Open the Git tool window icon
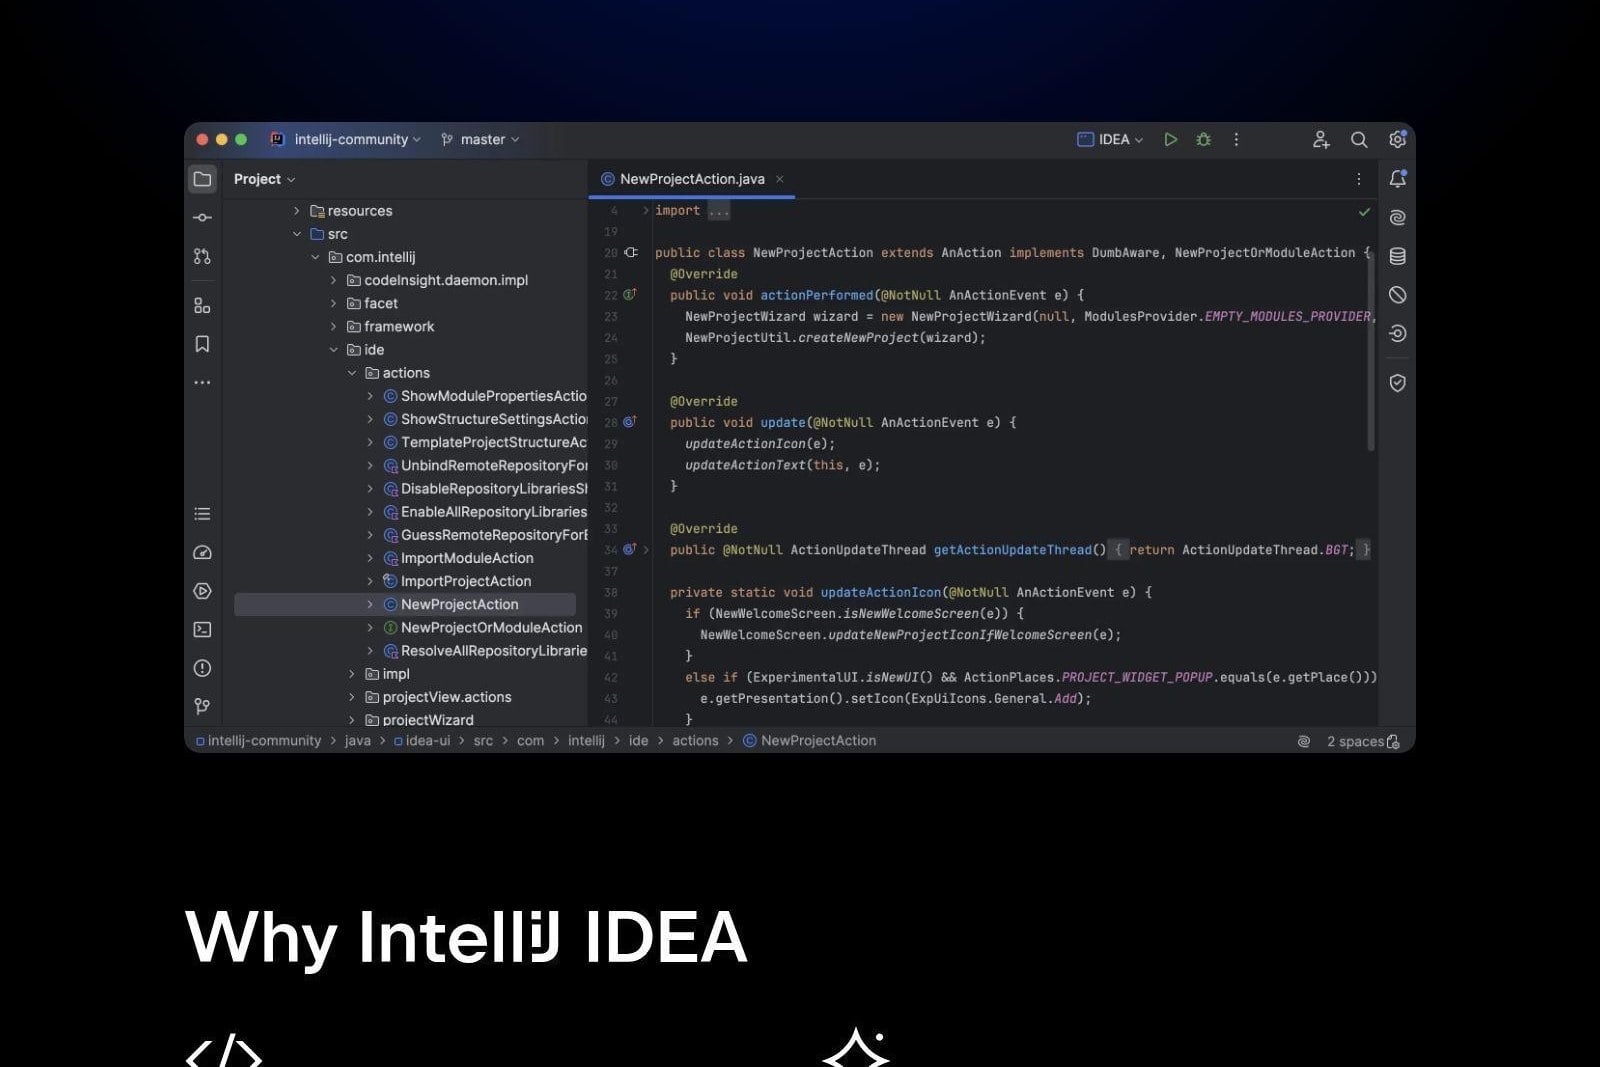The image size is (1600, 1067). pos(202,706)
